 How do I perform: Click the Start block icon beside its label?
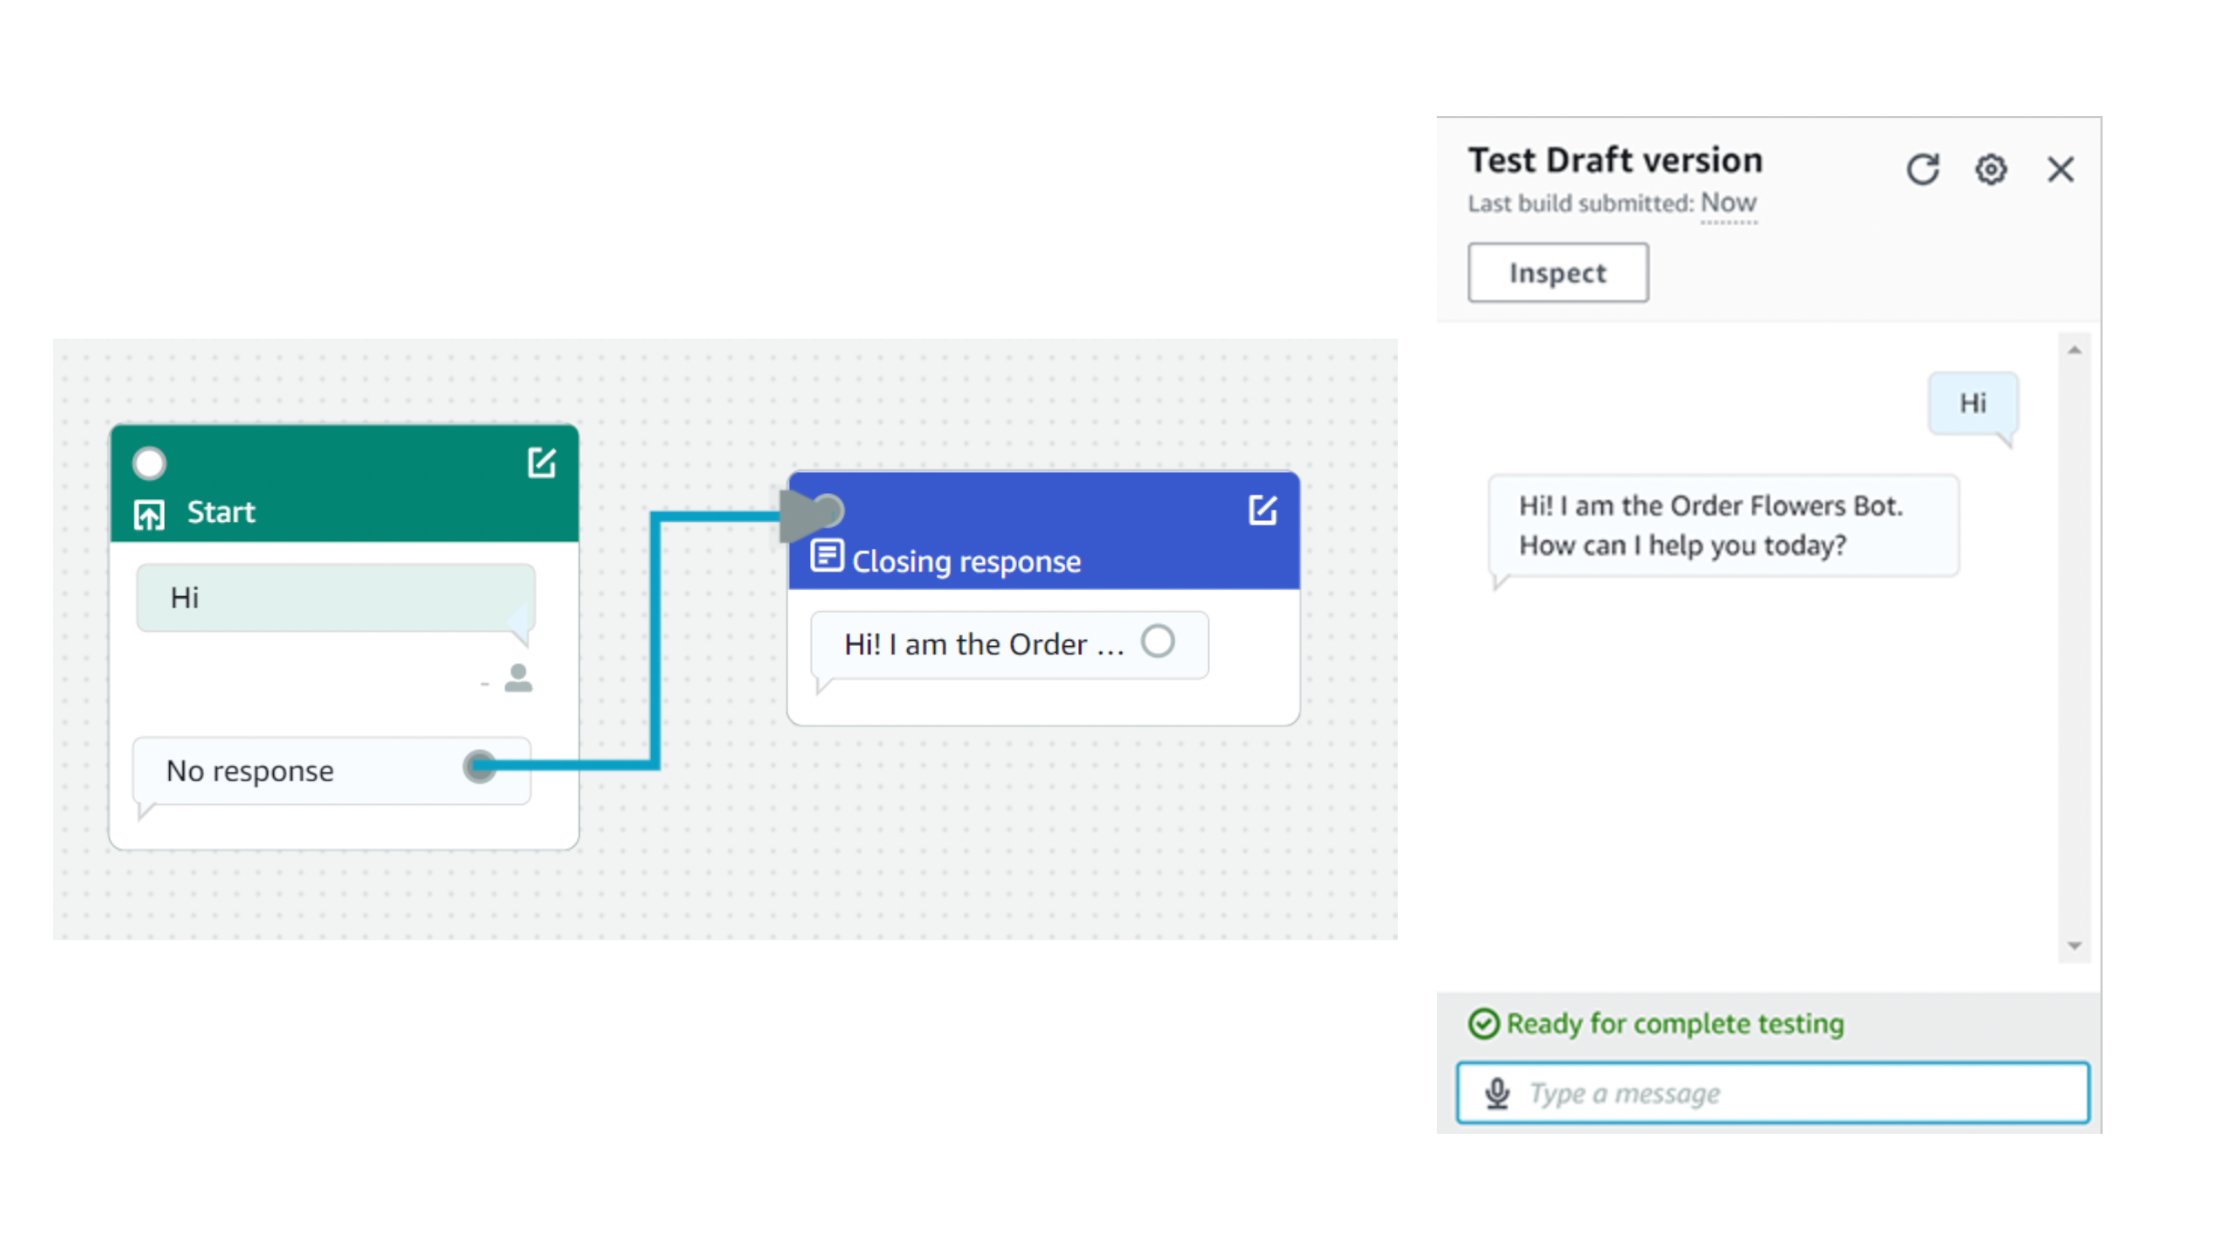149,515
